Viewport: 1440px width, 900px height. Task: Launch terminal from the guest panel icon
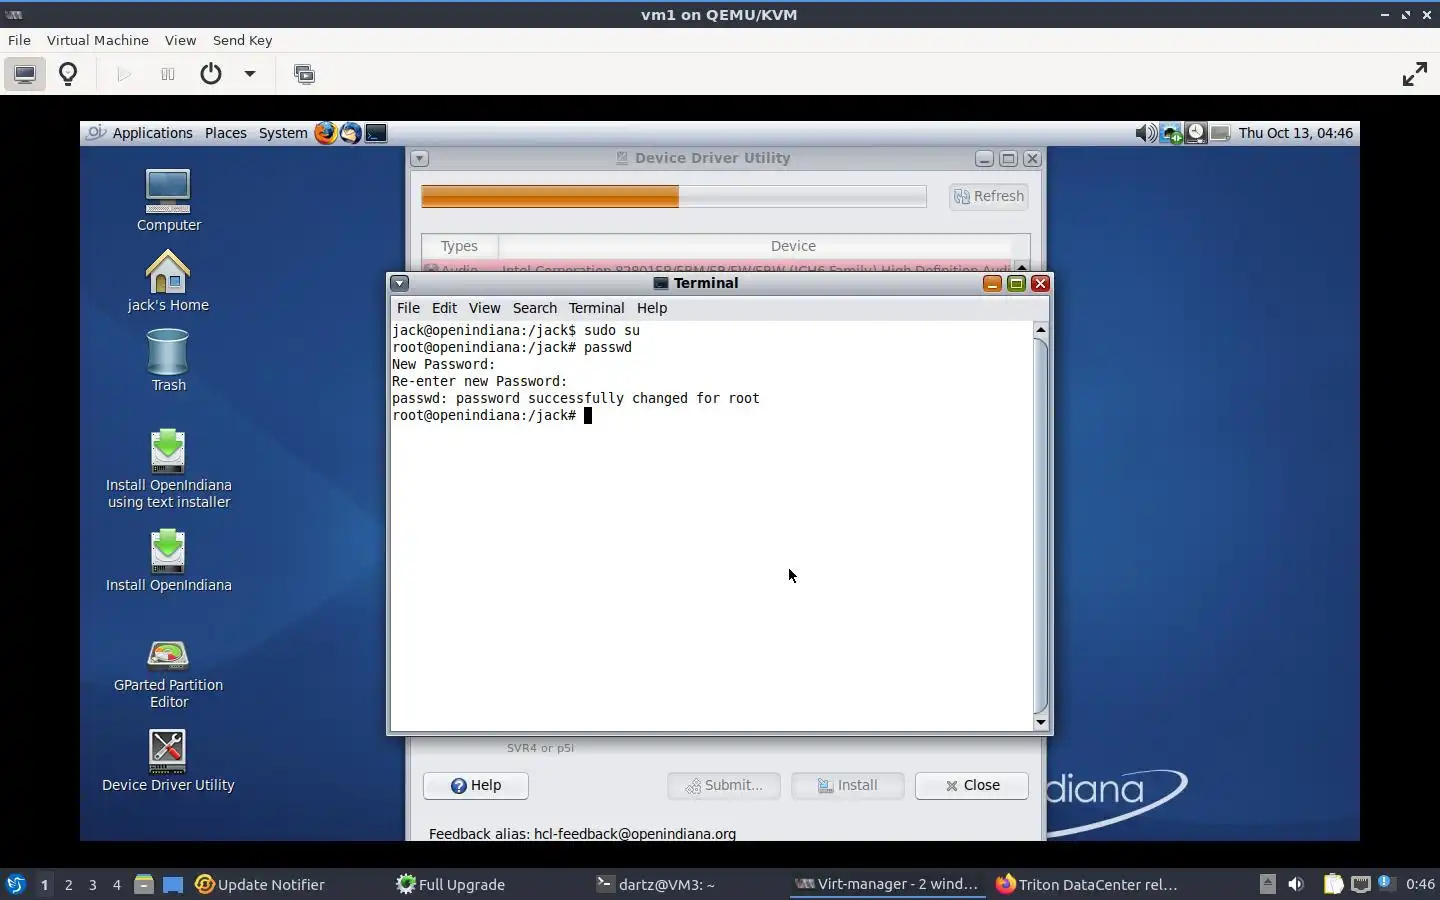click(376, 133)
